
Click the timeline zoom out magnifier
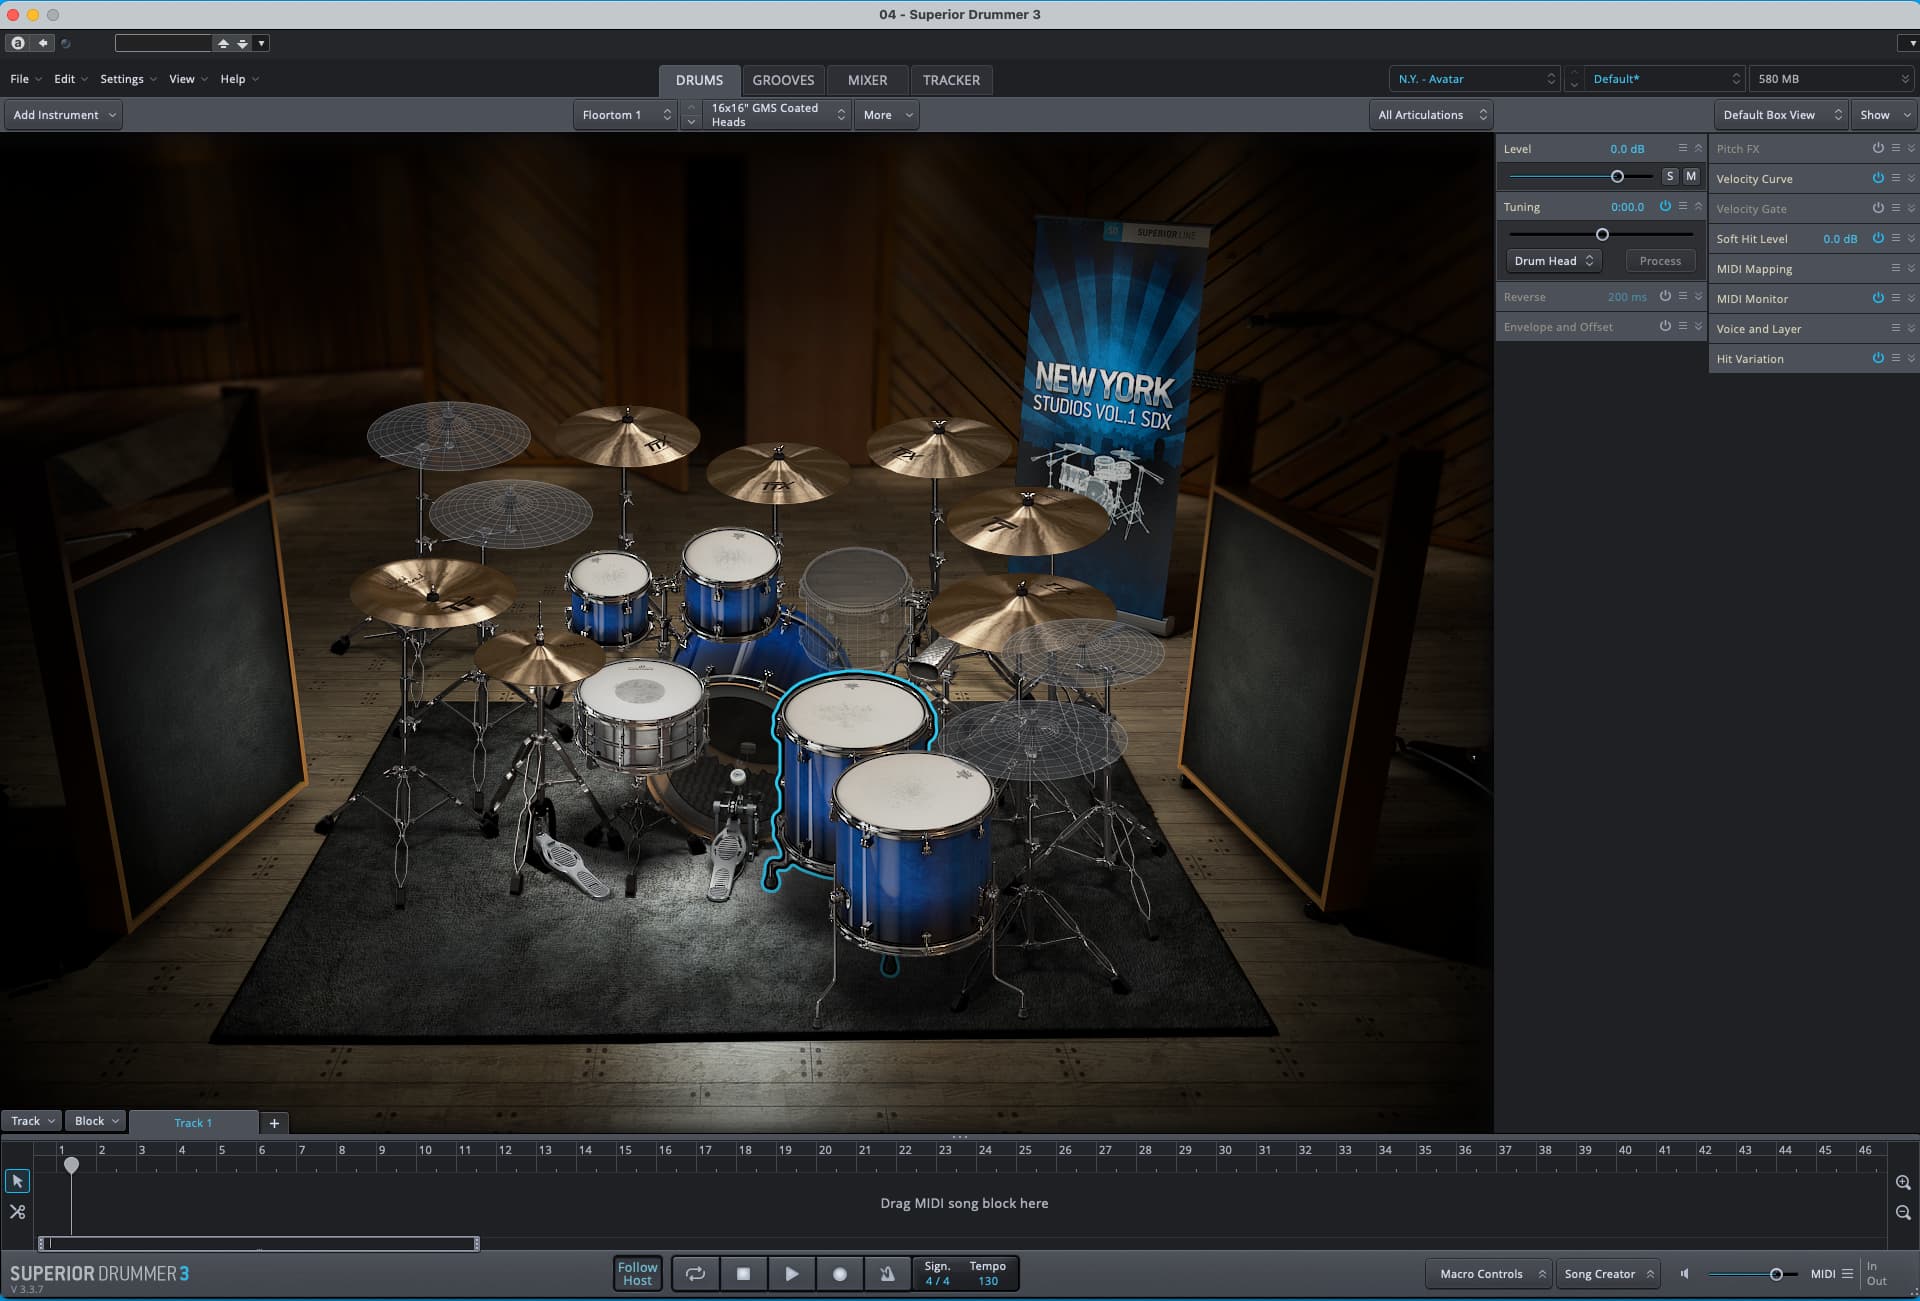coord(1902,1212)
